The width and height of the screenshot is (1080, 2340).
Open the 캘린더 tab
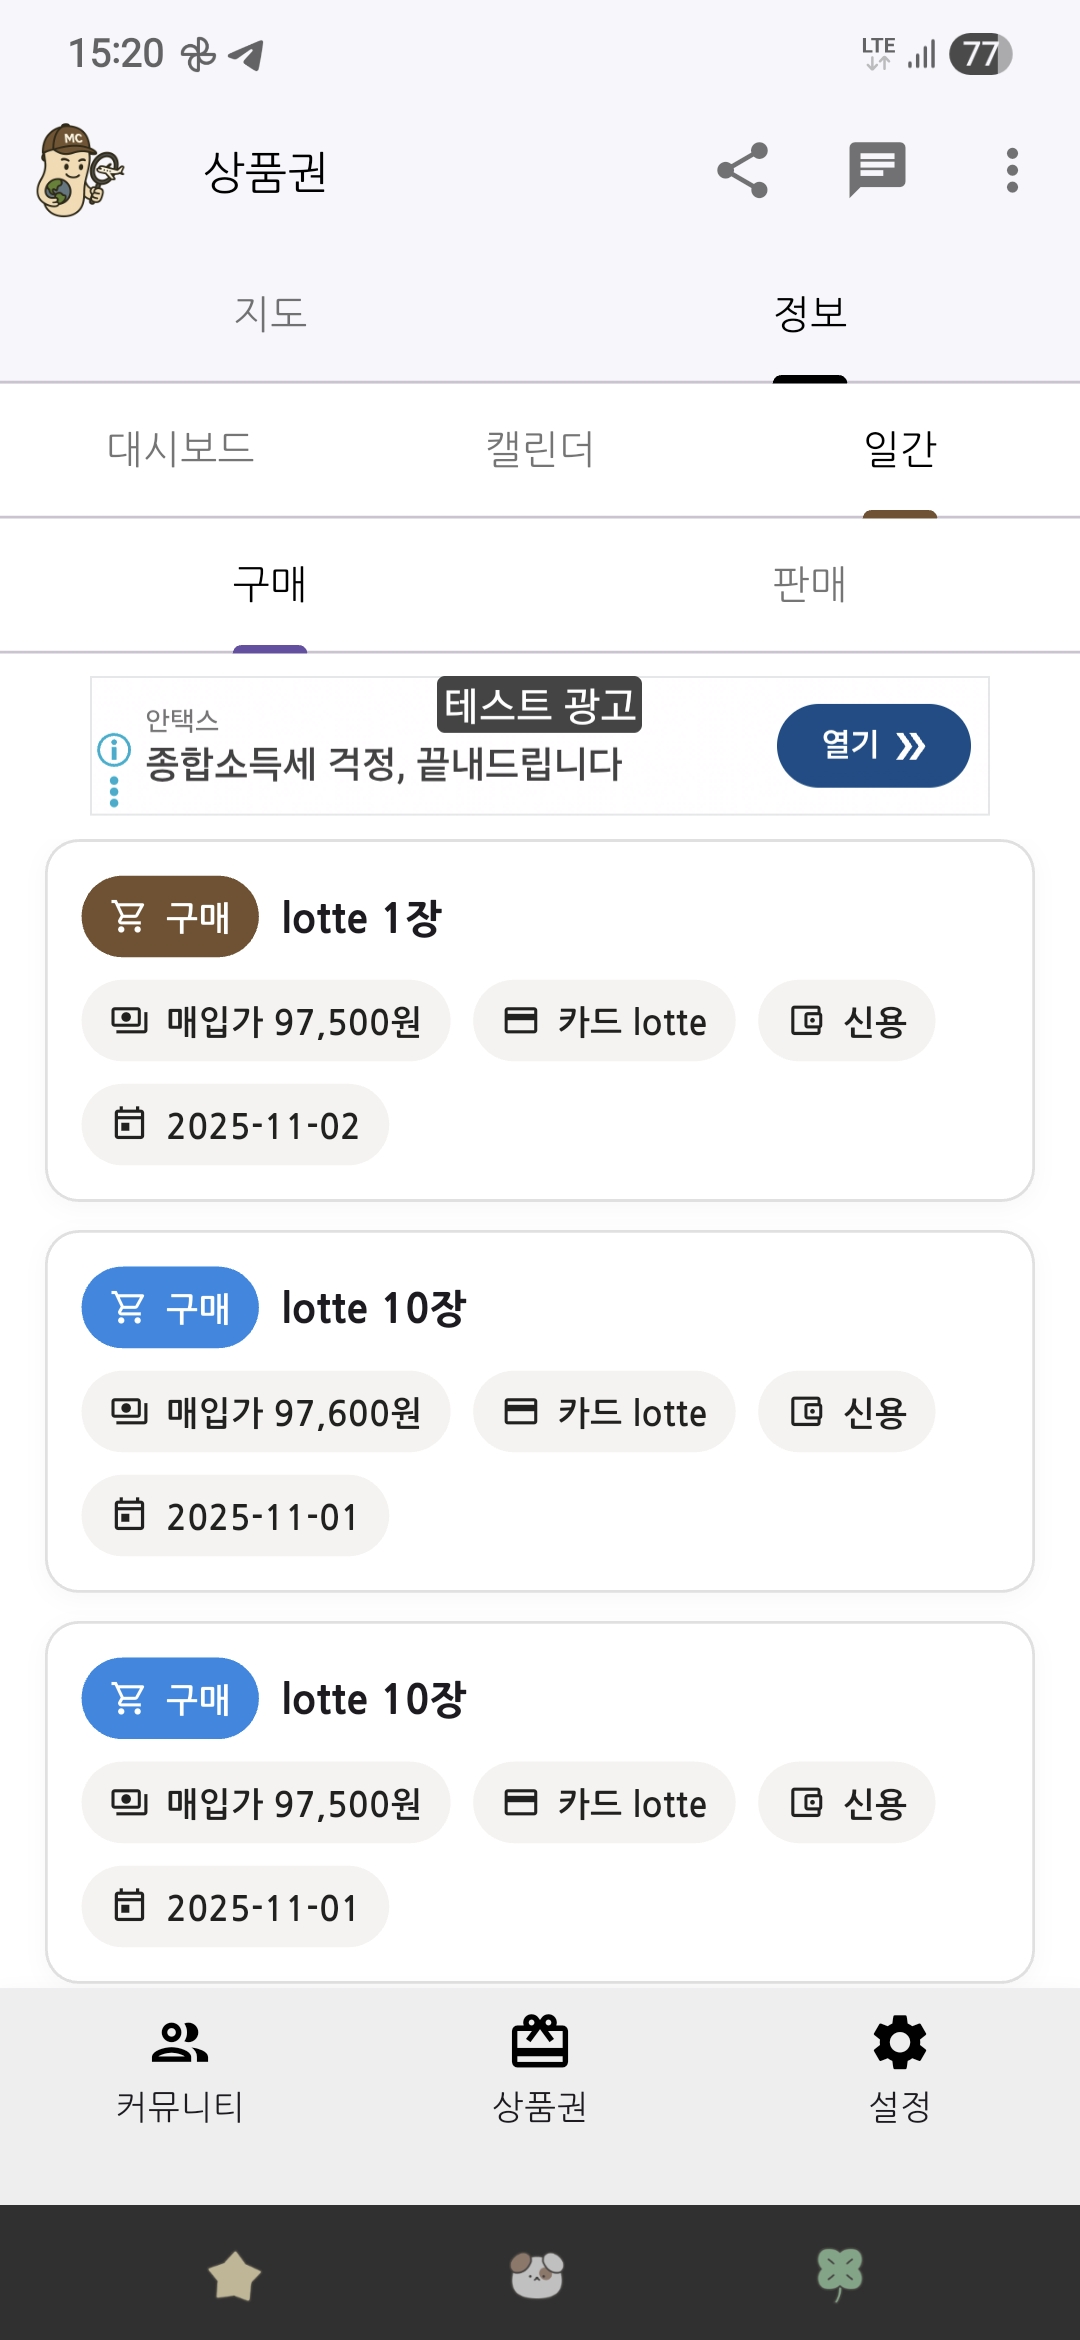(x=540, y=448)
